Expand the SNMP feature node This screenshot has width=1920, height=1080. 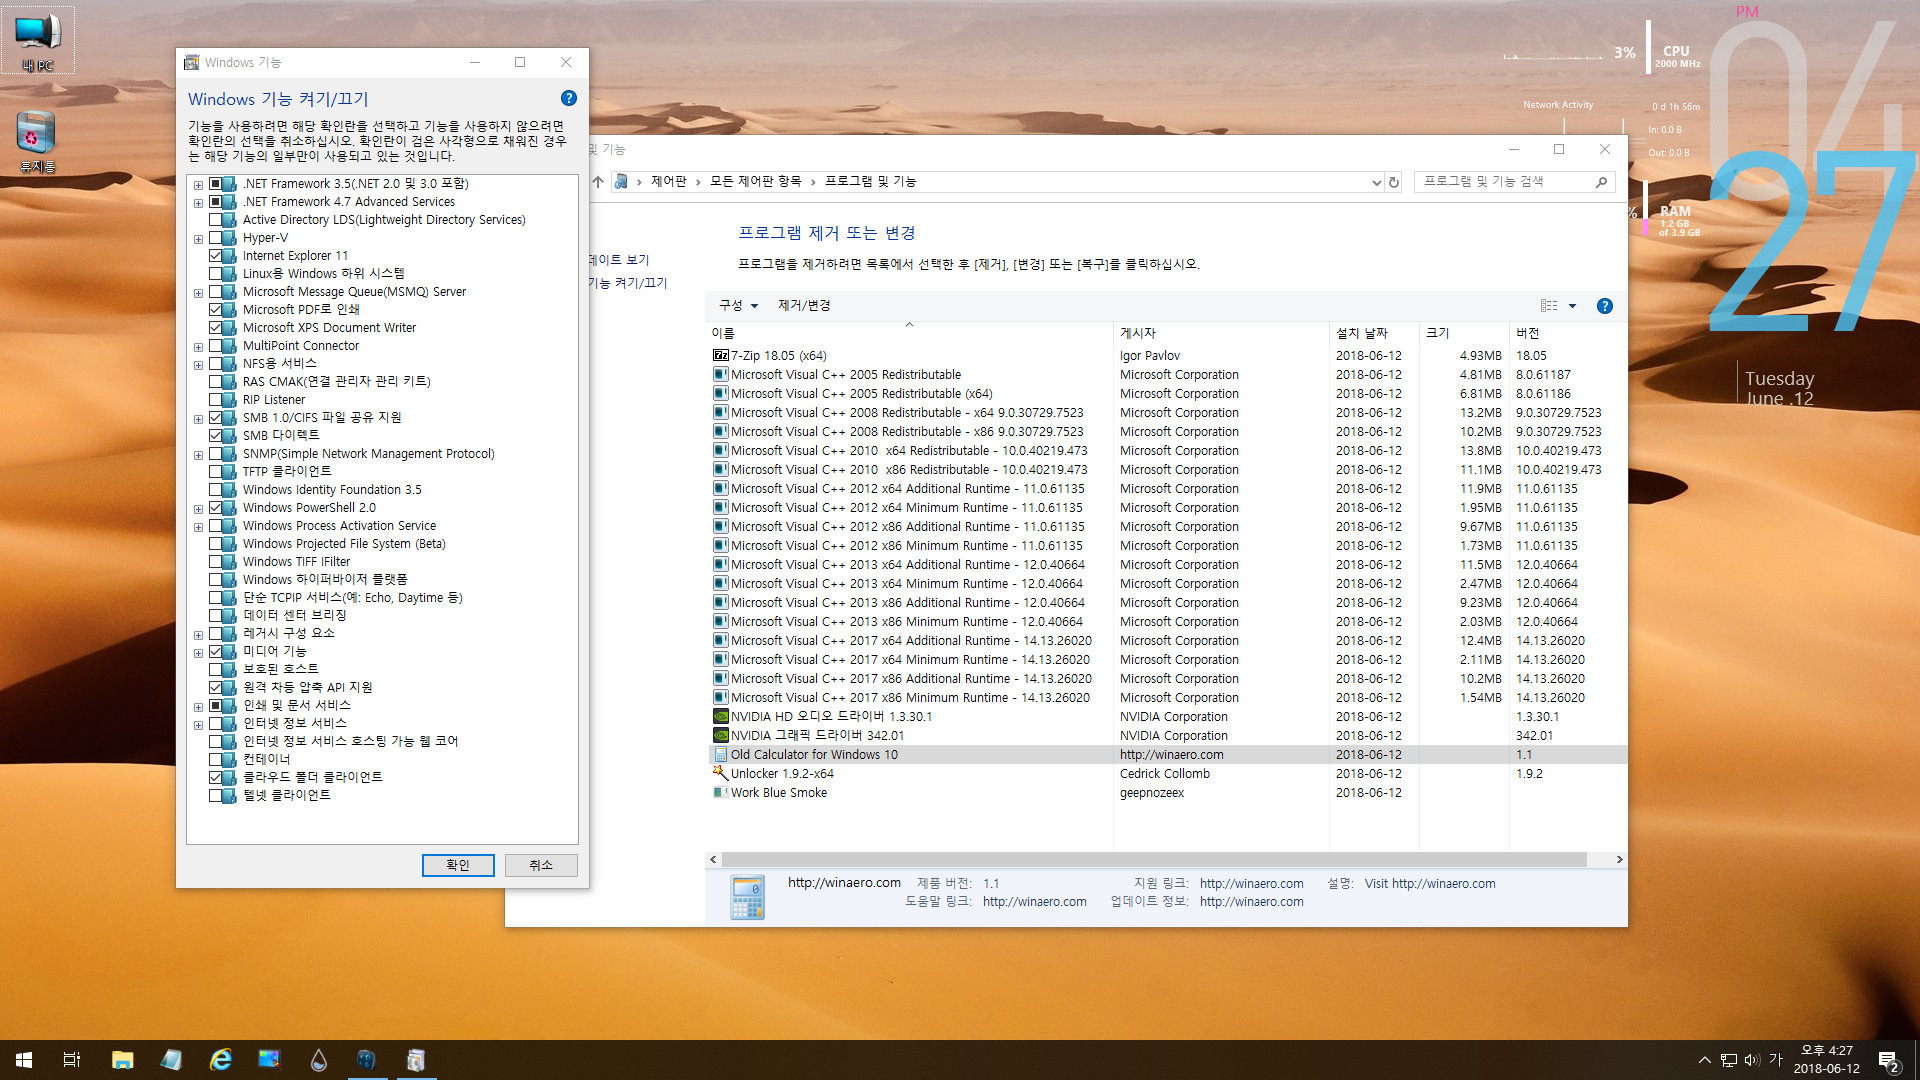point(198,455)
